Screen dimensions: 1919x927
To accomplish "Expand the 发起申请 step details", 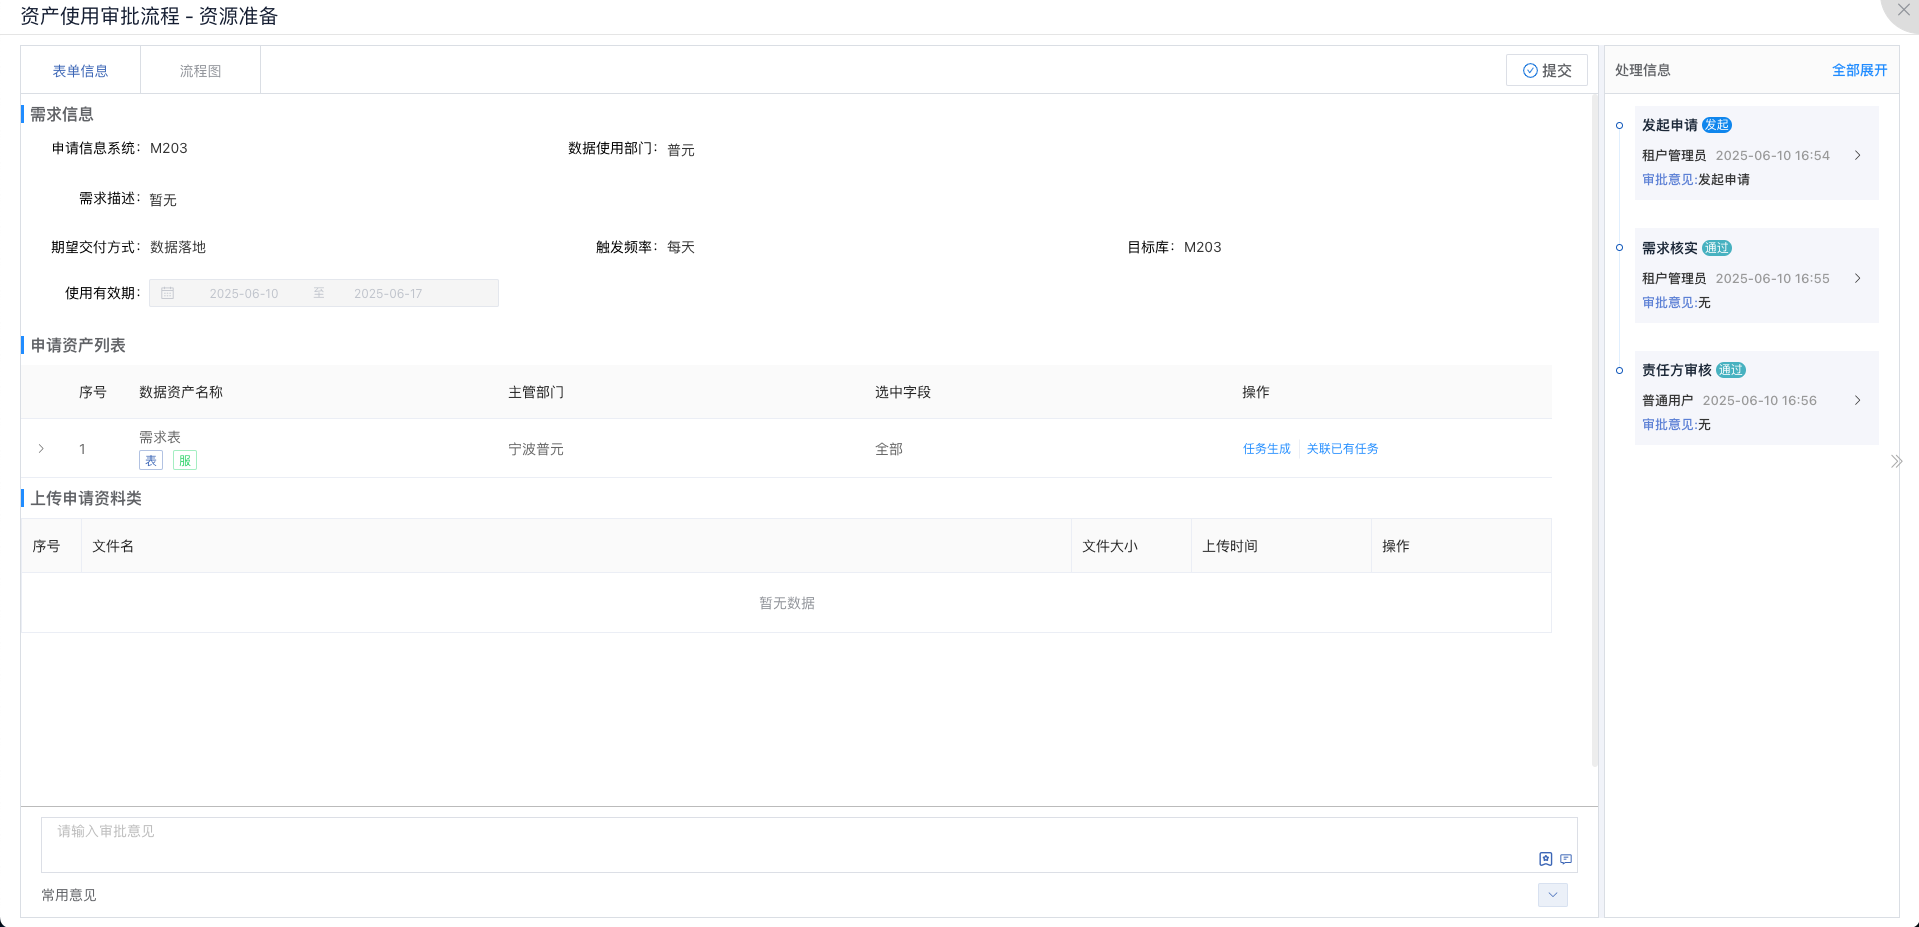I will [x=1857, y=156].
